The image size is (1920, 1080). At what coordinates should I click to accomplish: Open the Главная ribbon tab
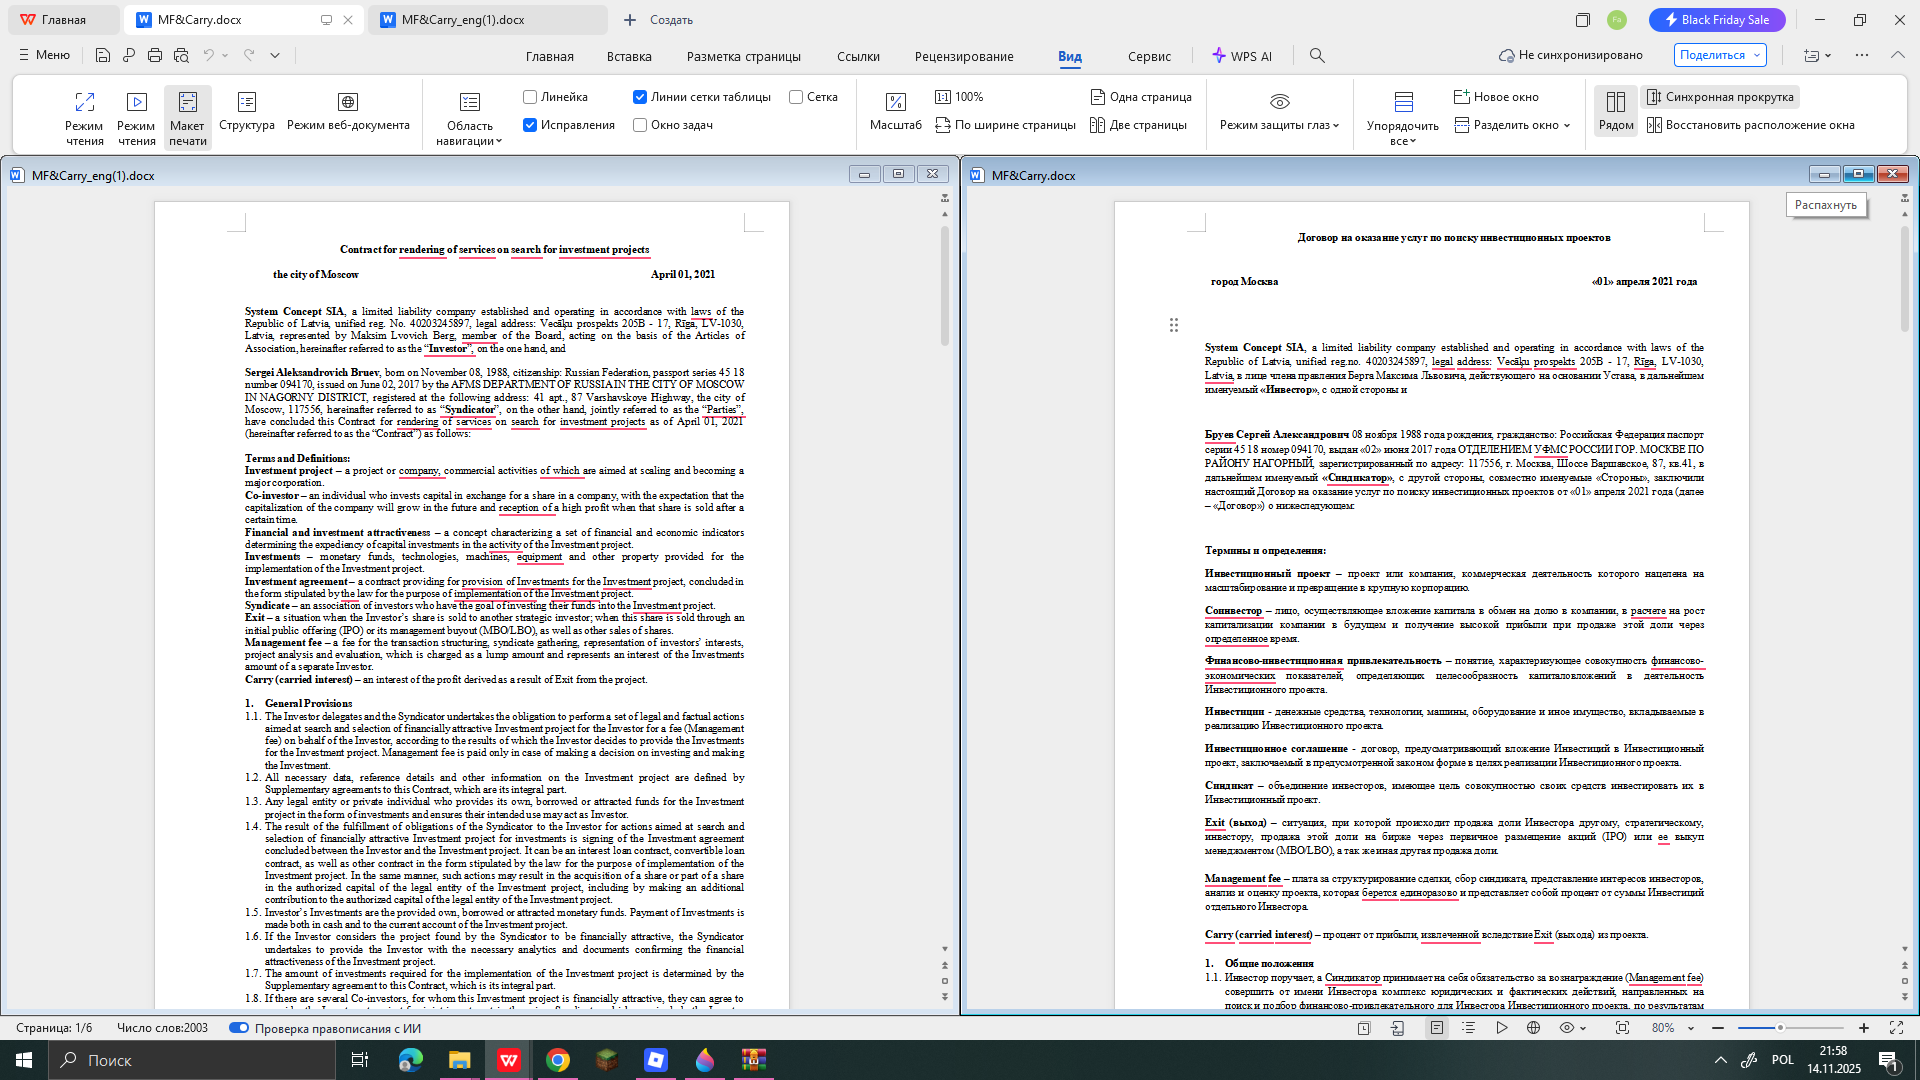[550, 56]
